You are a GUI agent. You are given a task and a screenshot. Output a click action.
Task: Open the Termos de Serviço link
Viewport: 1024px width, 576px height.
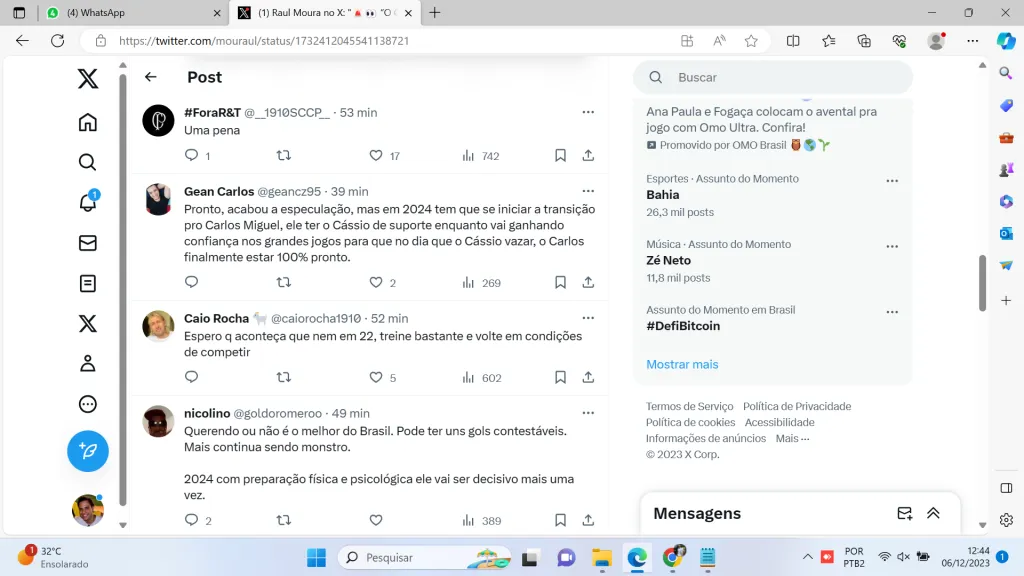pos(689,406)
